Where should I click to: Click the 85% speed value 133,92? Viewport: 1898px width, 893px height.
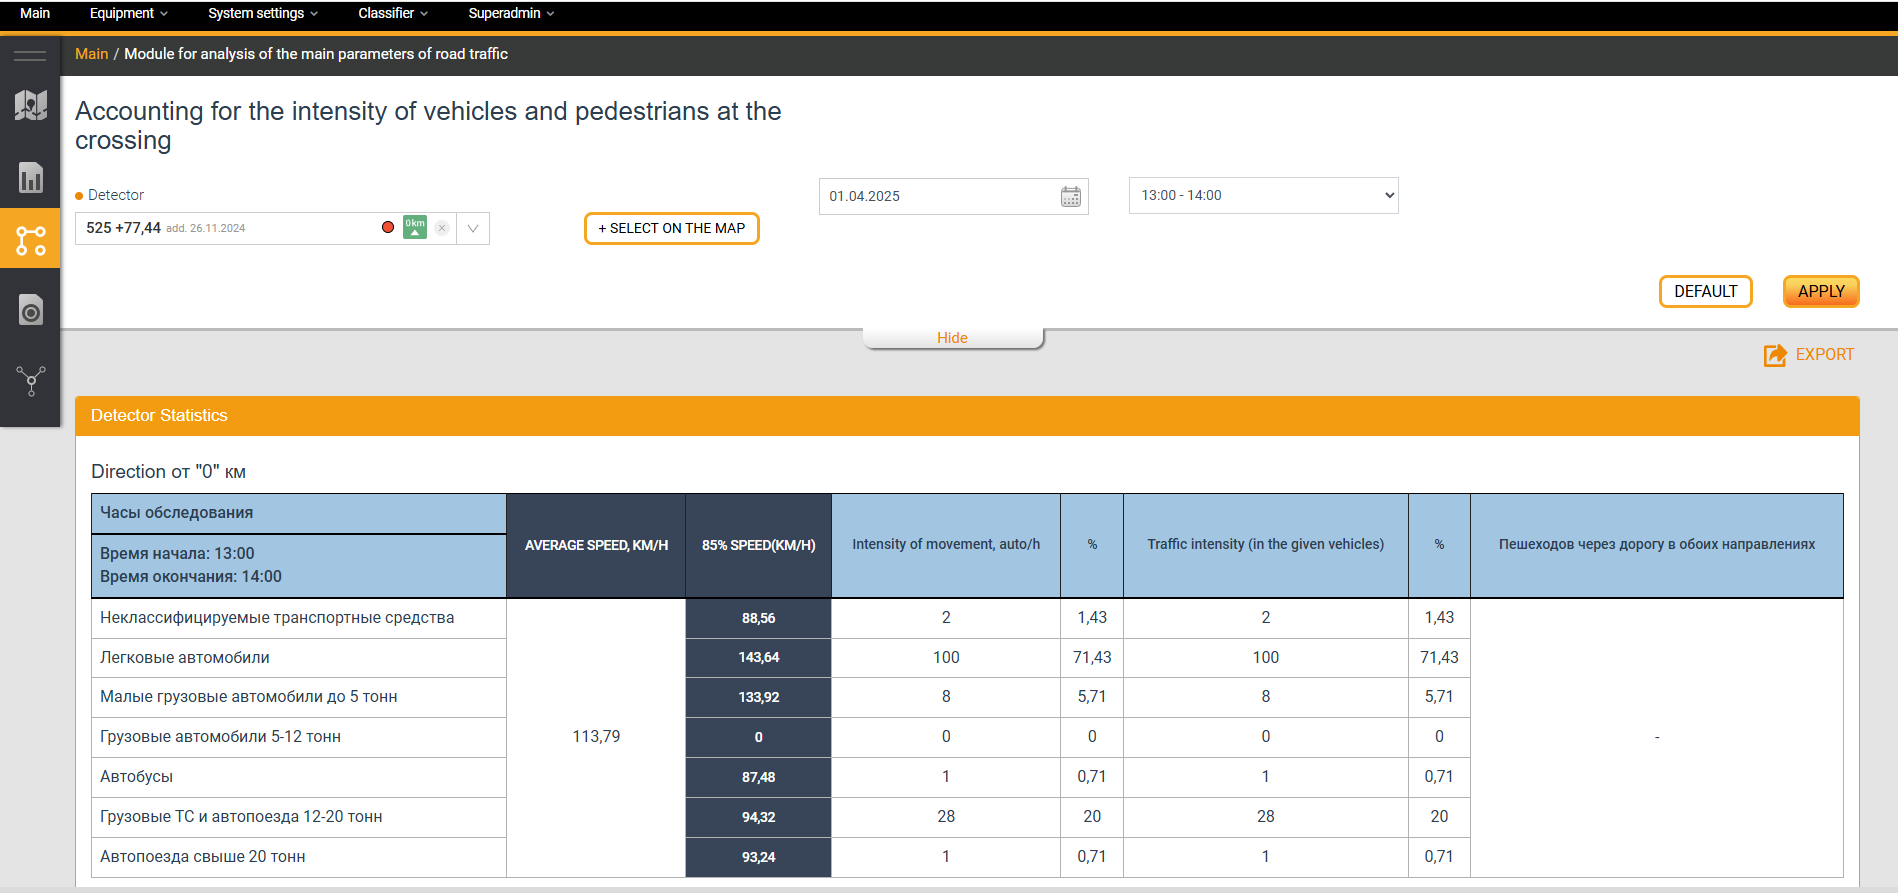759,698
